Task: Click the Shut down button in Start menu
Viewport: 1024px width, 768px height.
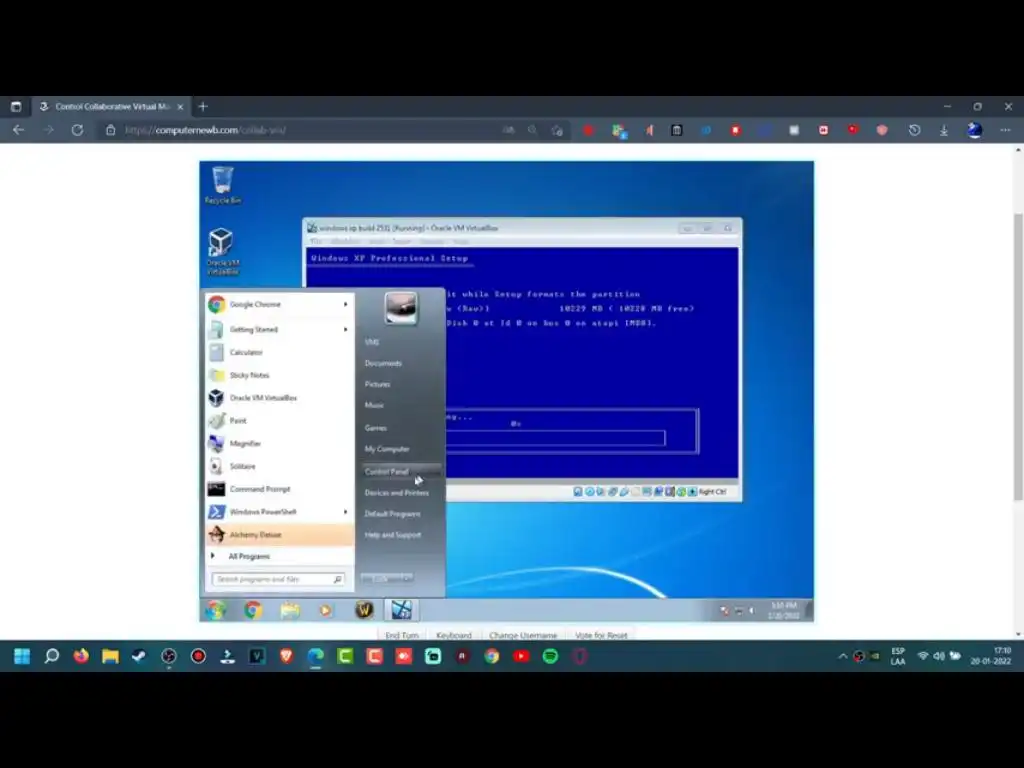Action: click(x=381, y=578)
